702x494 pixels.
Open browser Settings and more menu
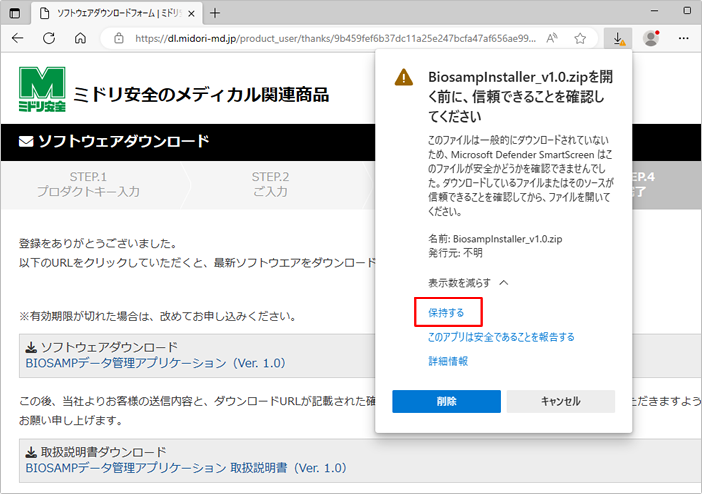coord(684,39)
